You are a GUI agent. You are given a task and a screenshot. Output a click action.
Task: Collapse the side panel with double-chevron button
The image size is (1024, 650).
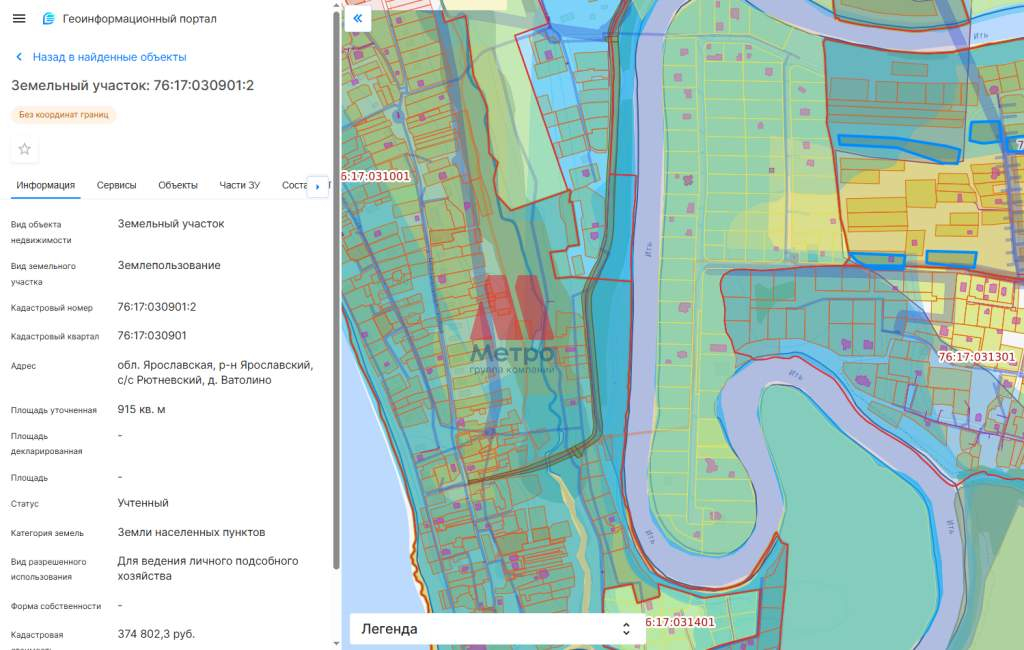point(358,18)
